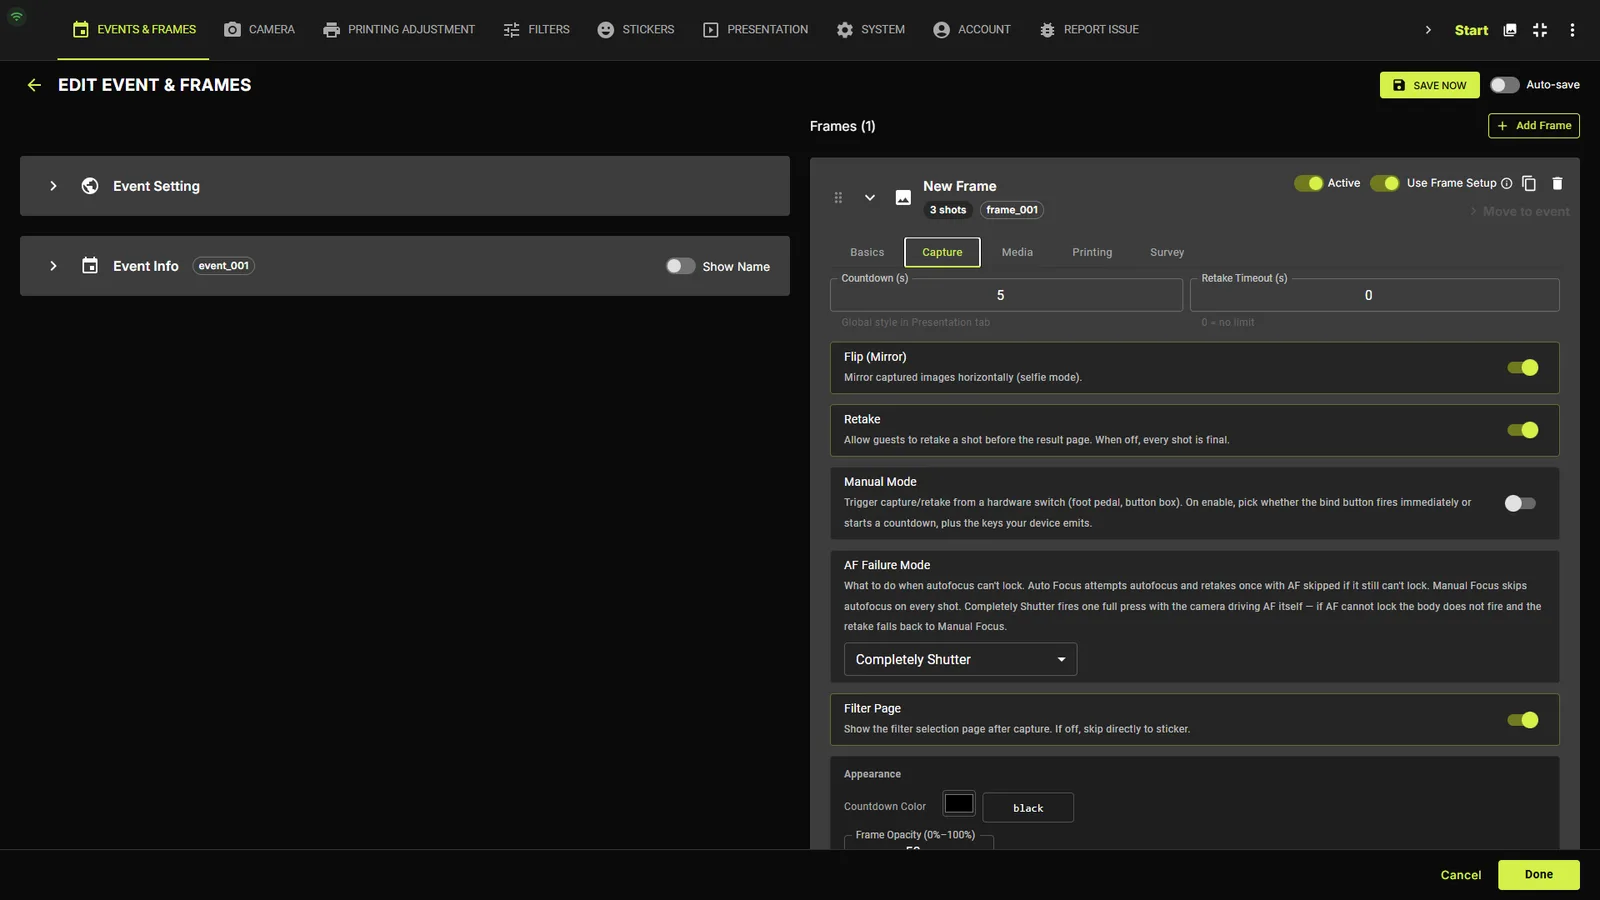Click the Retake Timeout (s) field

pos(1374,295)
